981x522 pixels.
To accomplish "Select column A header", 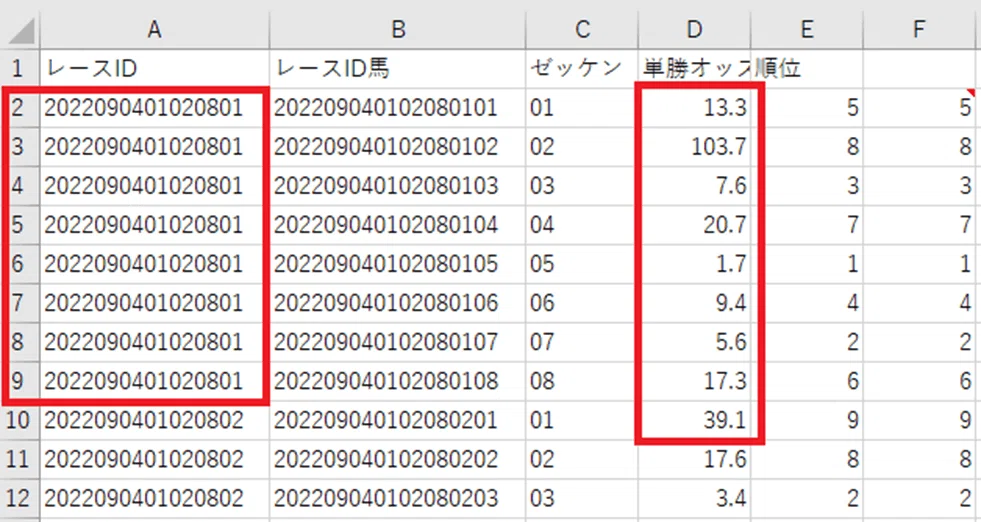I will click(155, 29).
